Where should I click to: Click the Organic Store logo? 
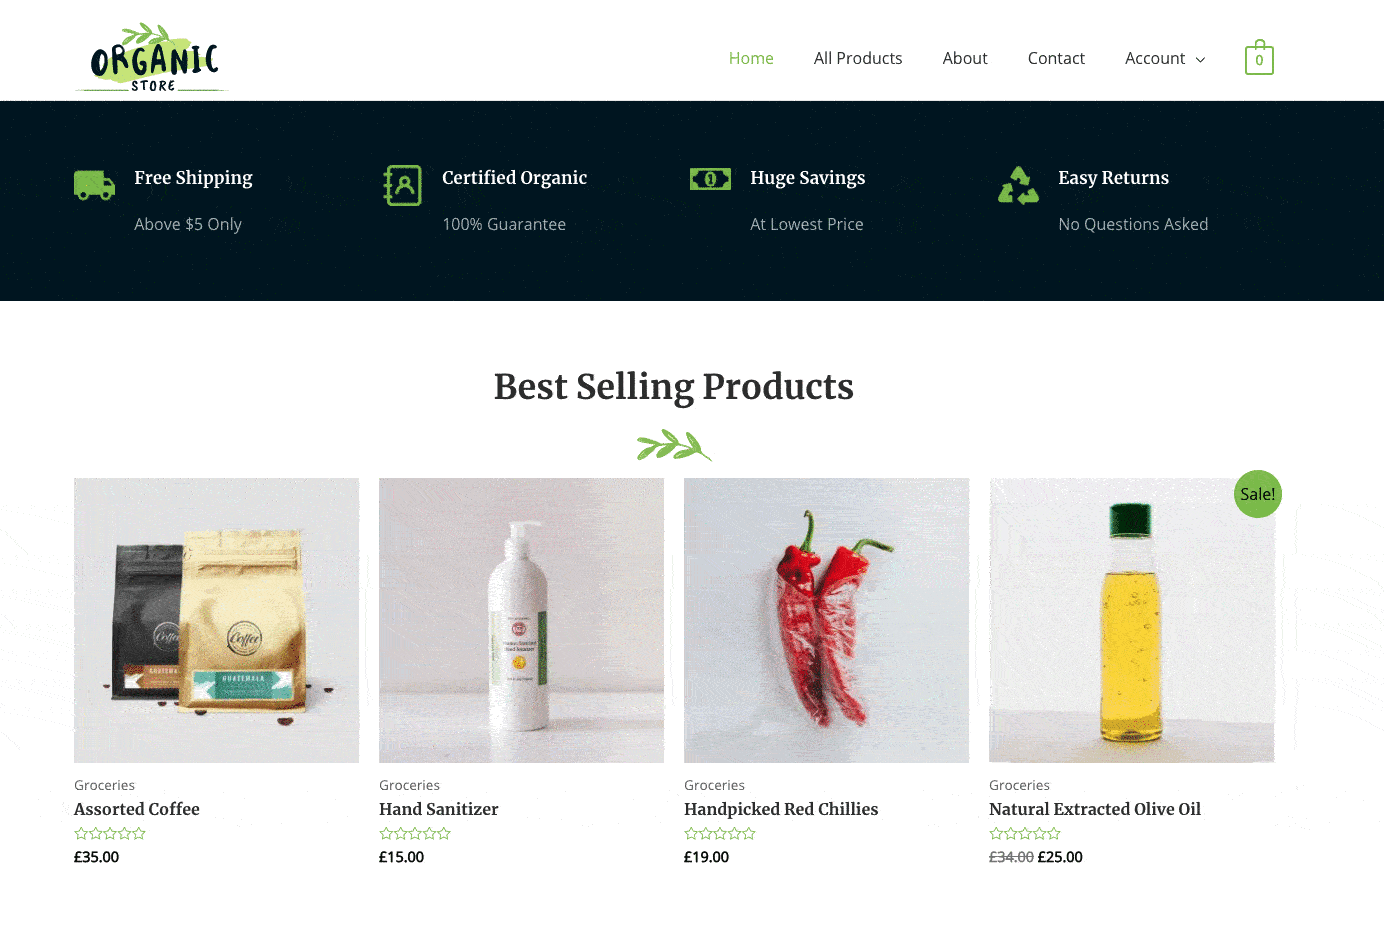pos(153,58)
